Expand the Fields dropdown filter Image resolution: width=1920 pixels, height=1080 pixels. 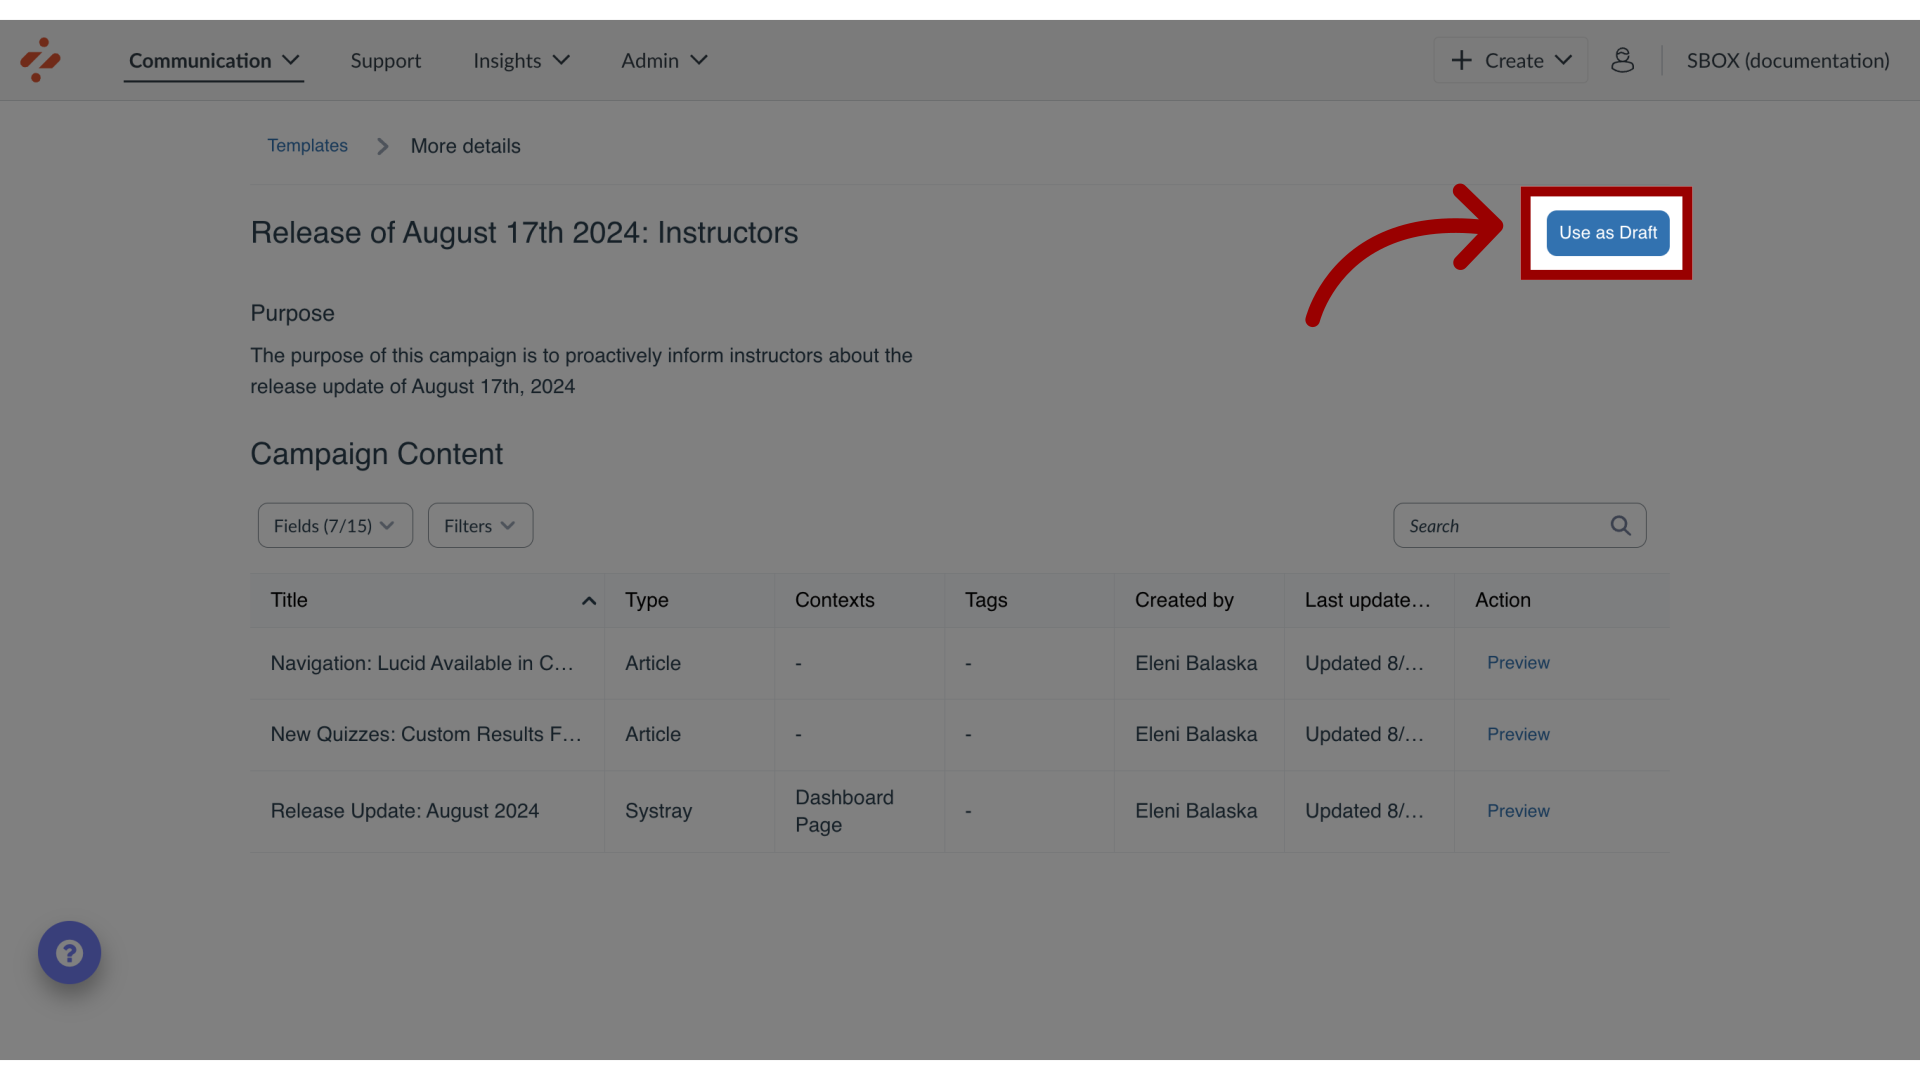(x=335, y=525)
